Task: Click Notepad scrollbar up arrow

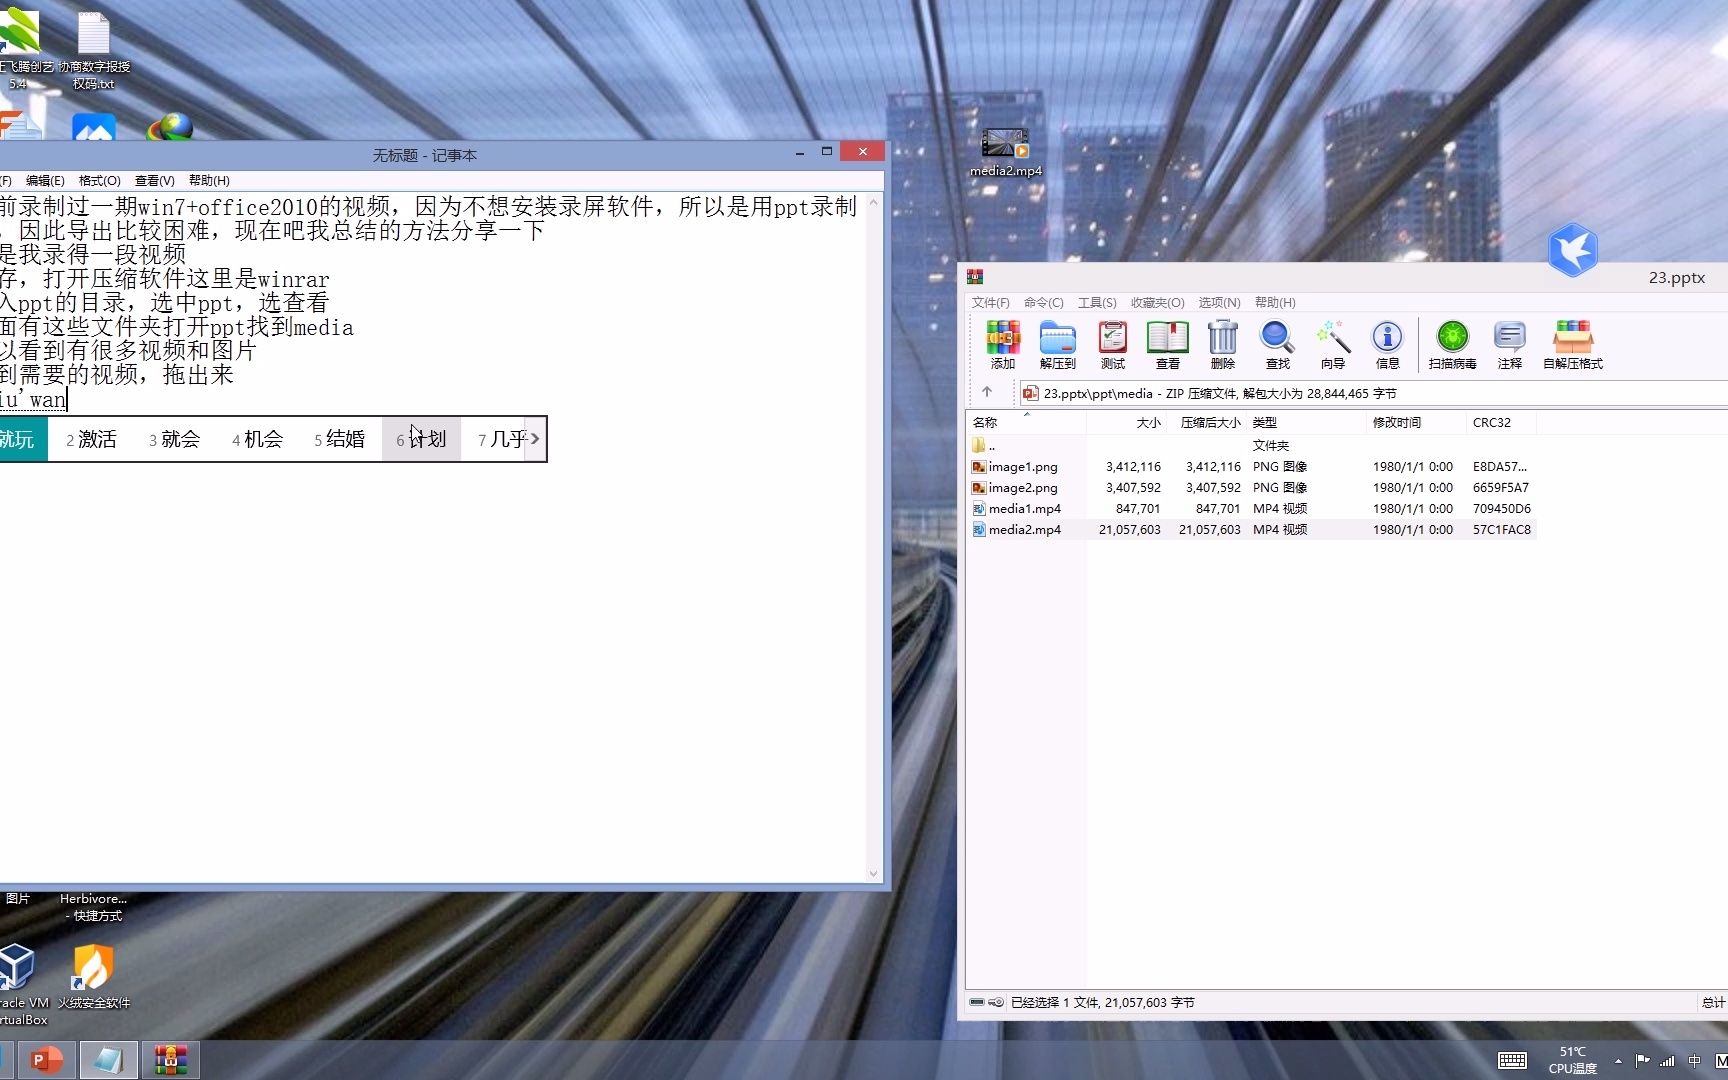Action: [874, 203]
